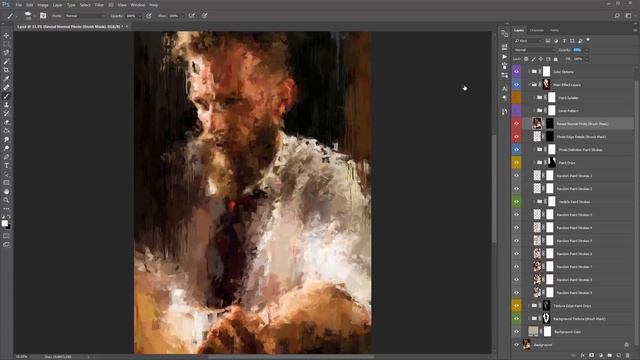Open the brush settings panel toggle in options bar
640x360 pixels.
click(43, 16)
